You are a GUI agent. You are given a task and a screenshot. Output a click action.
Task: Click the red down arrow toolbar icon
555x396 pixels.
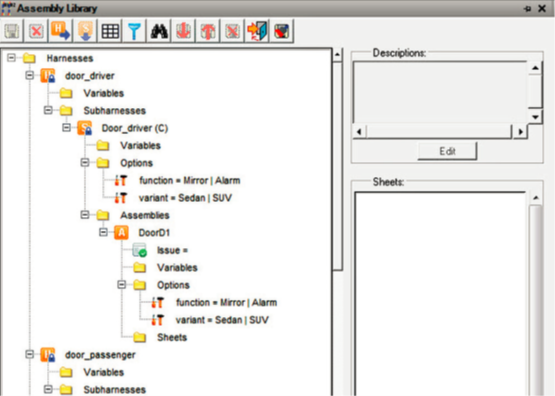pos(183,31)
